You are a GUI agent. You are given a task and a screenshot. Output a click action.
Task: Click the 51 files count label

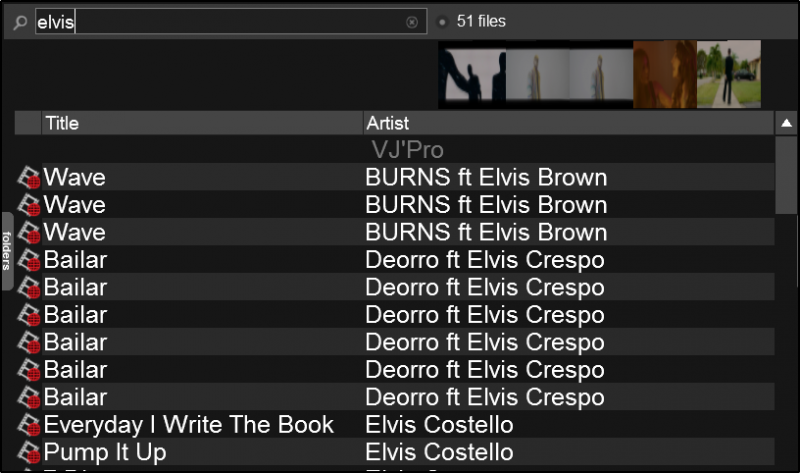(481, 21)
